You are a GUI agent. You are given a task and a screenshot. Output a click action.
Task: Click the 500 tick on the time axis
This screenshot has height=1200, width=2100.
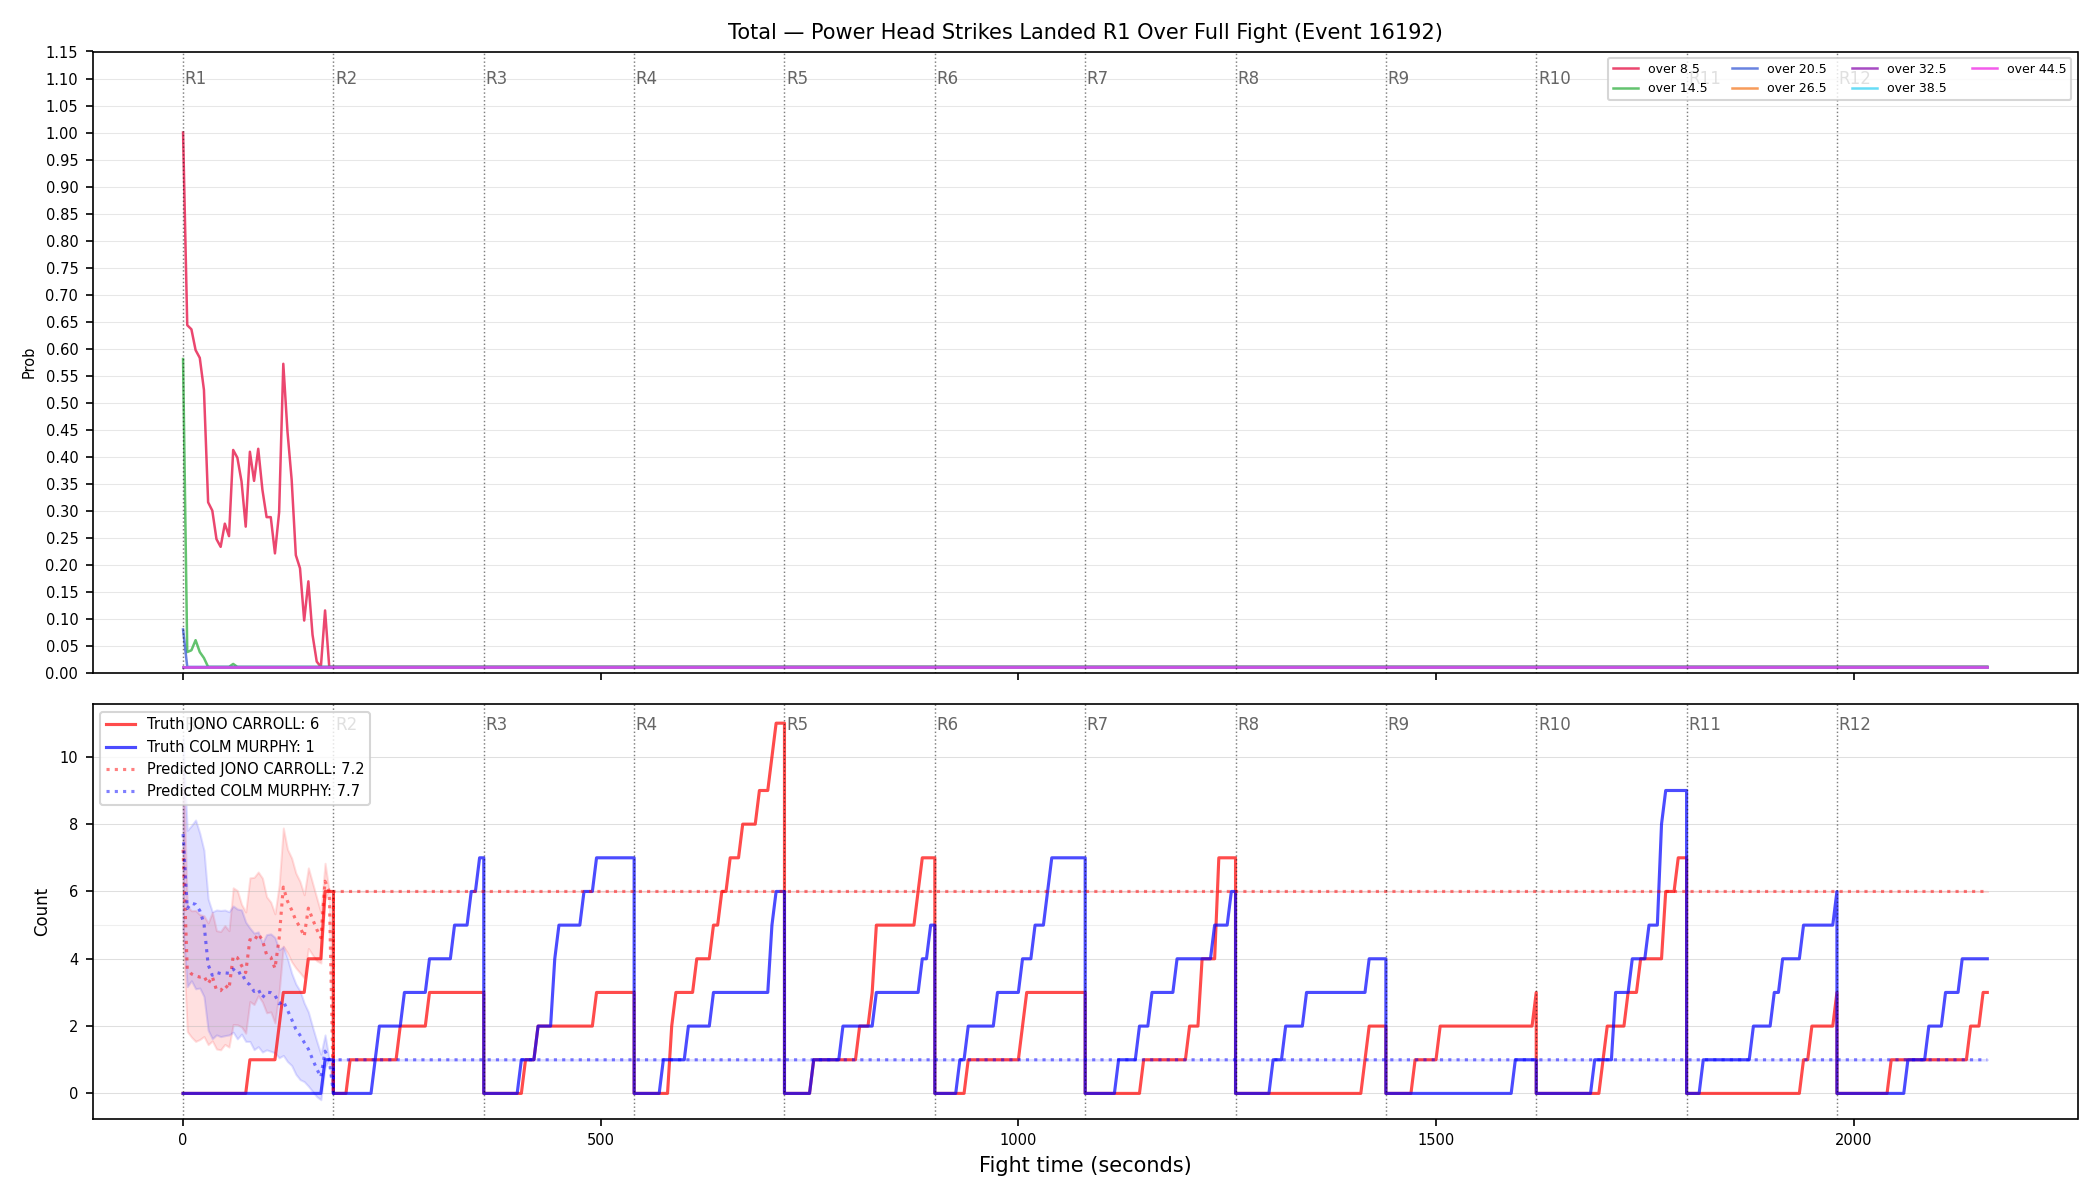click(600, 1139)
